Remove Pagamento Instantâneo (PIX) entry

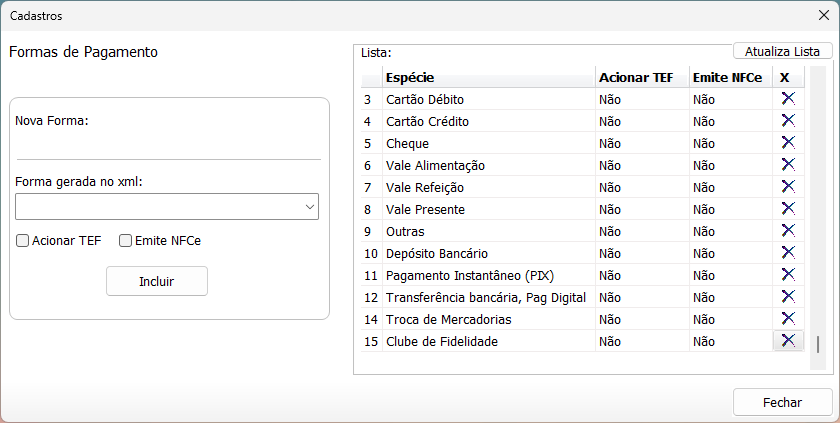[788, 275]
